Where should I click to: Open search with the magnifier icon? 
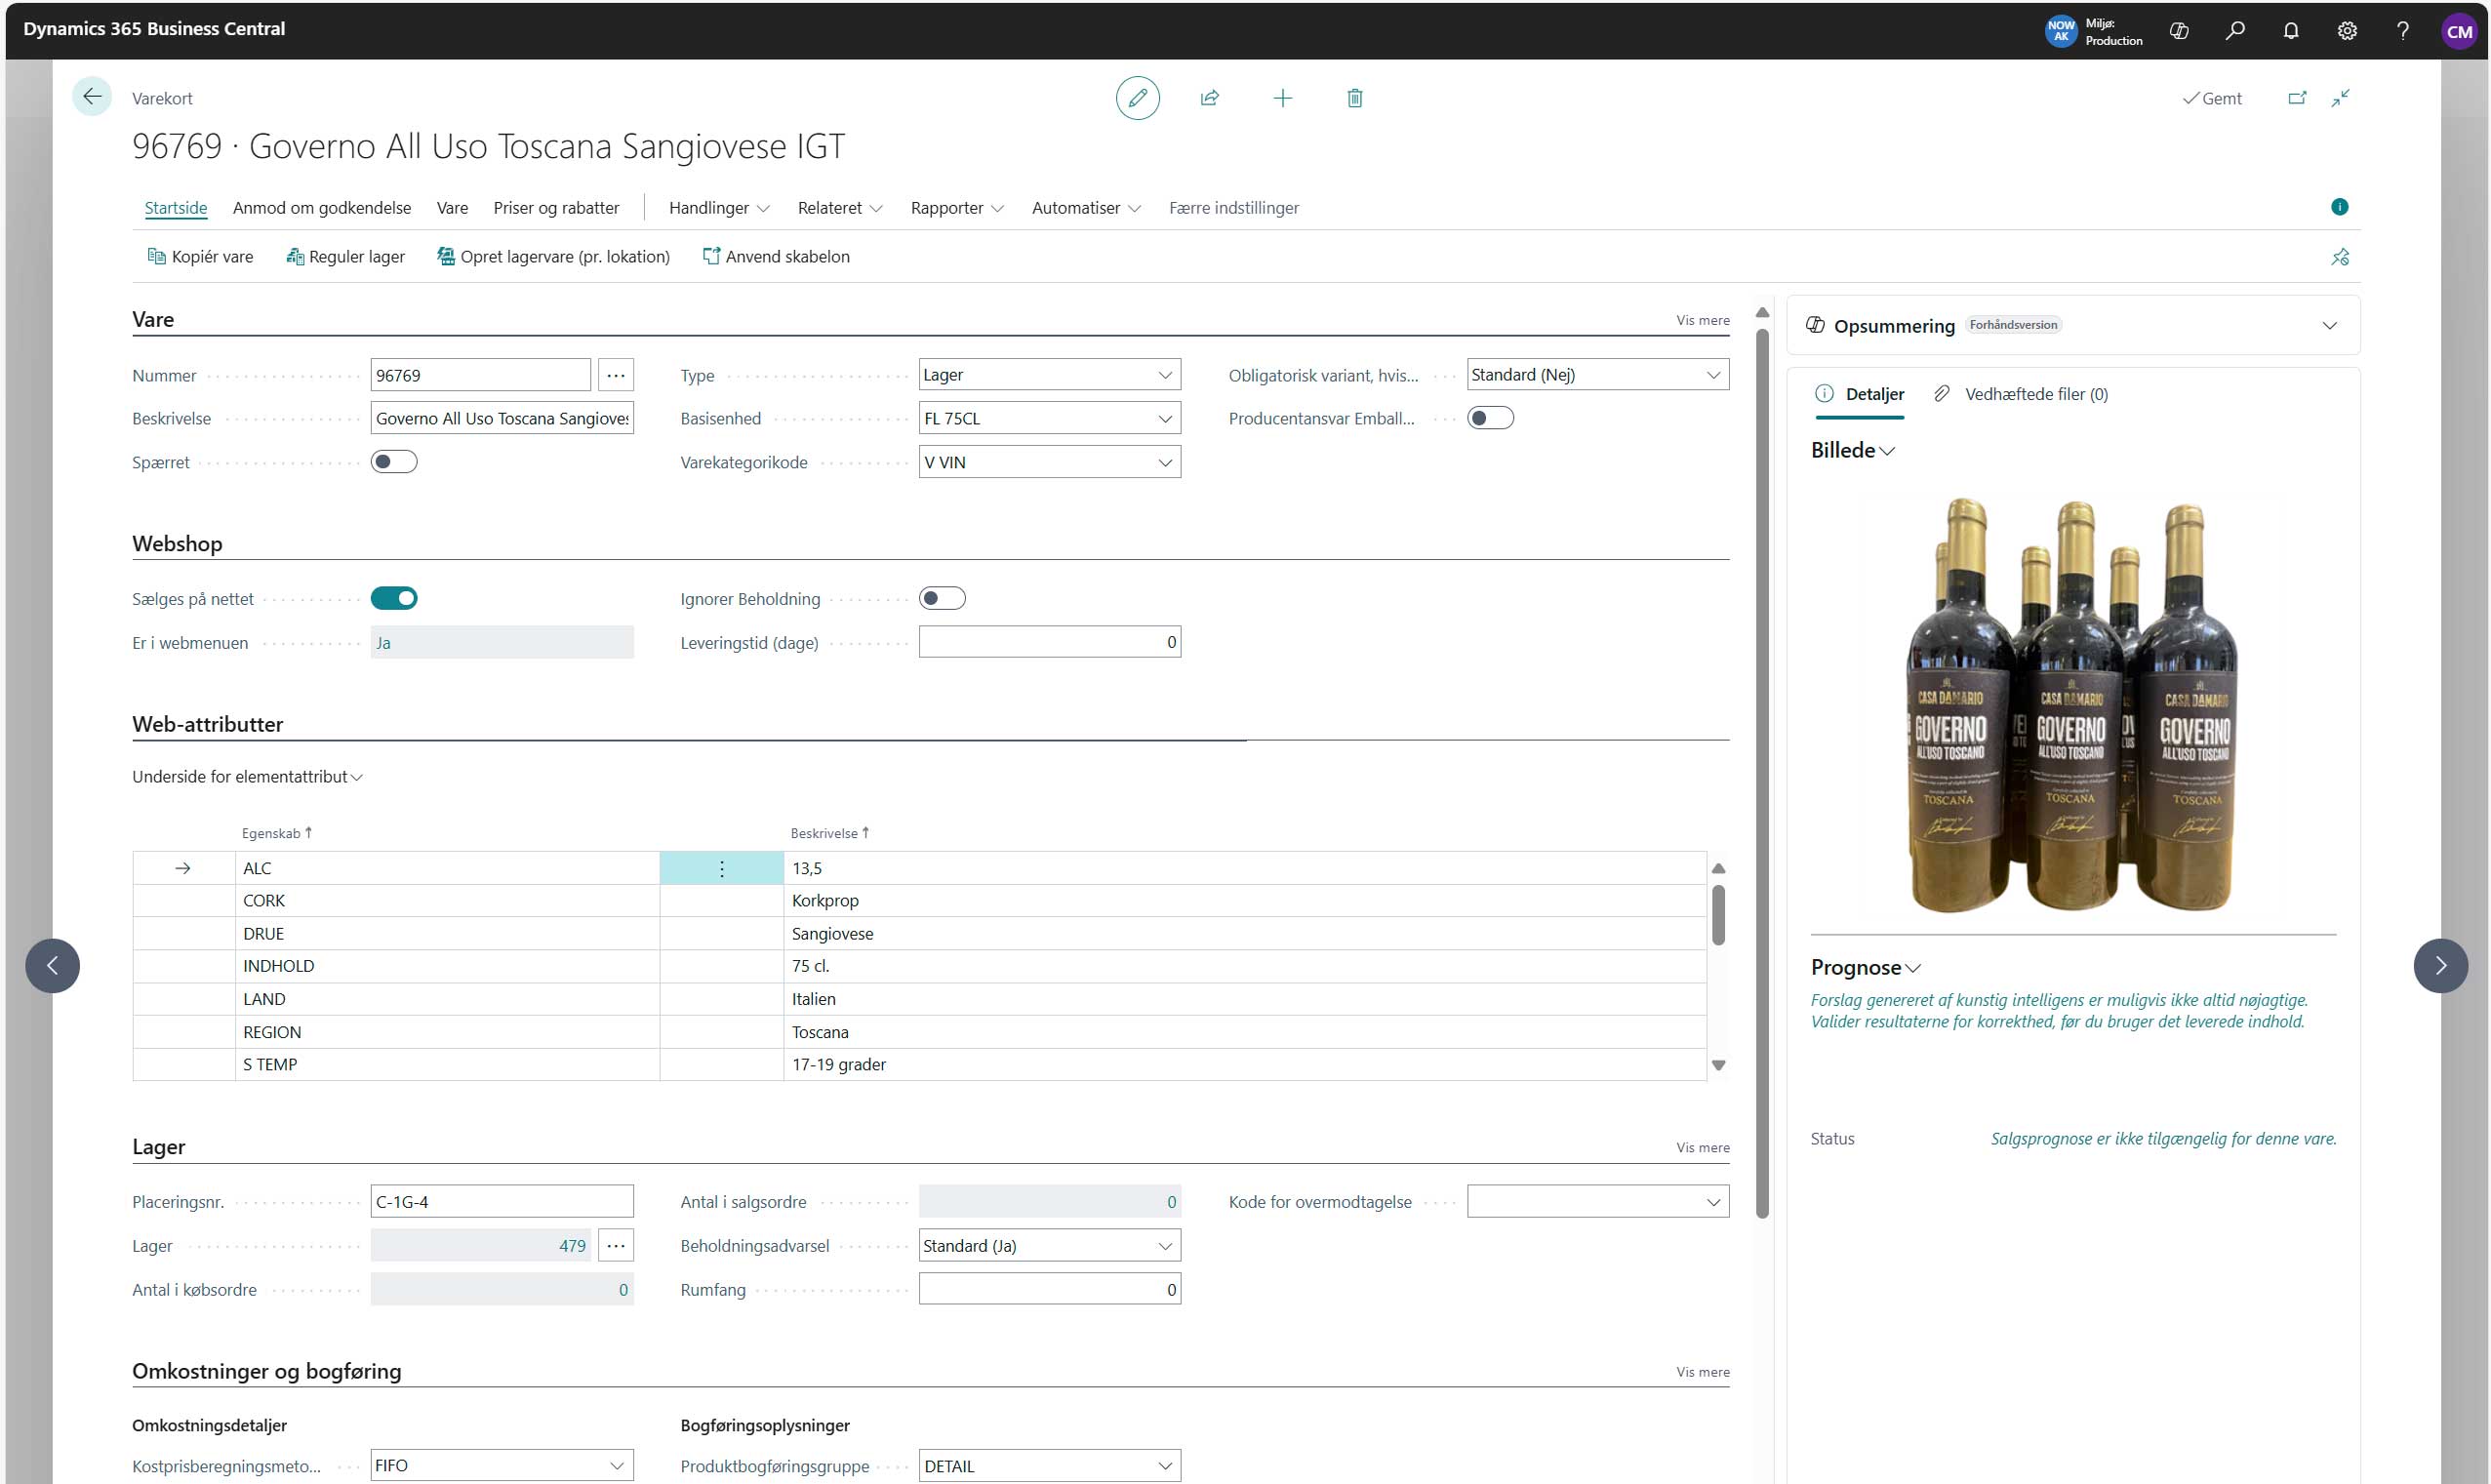2234,30
